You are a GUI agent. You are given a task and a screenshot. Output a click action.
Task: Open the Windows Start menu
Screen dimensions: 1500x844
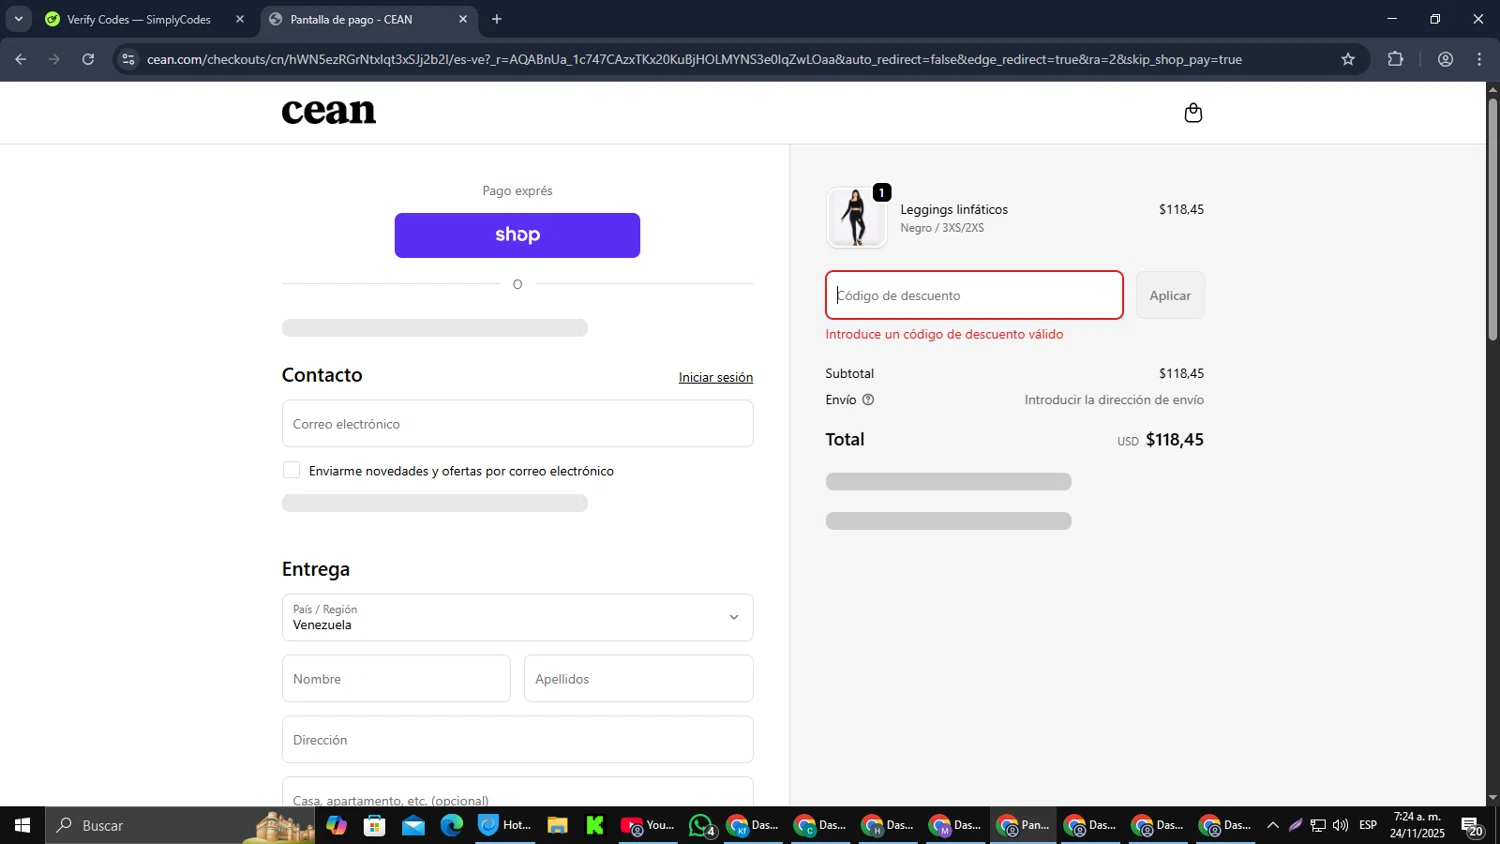point(21,826)
